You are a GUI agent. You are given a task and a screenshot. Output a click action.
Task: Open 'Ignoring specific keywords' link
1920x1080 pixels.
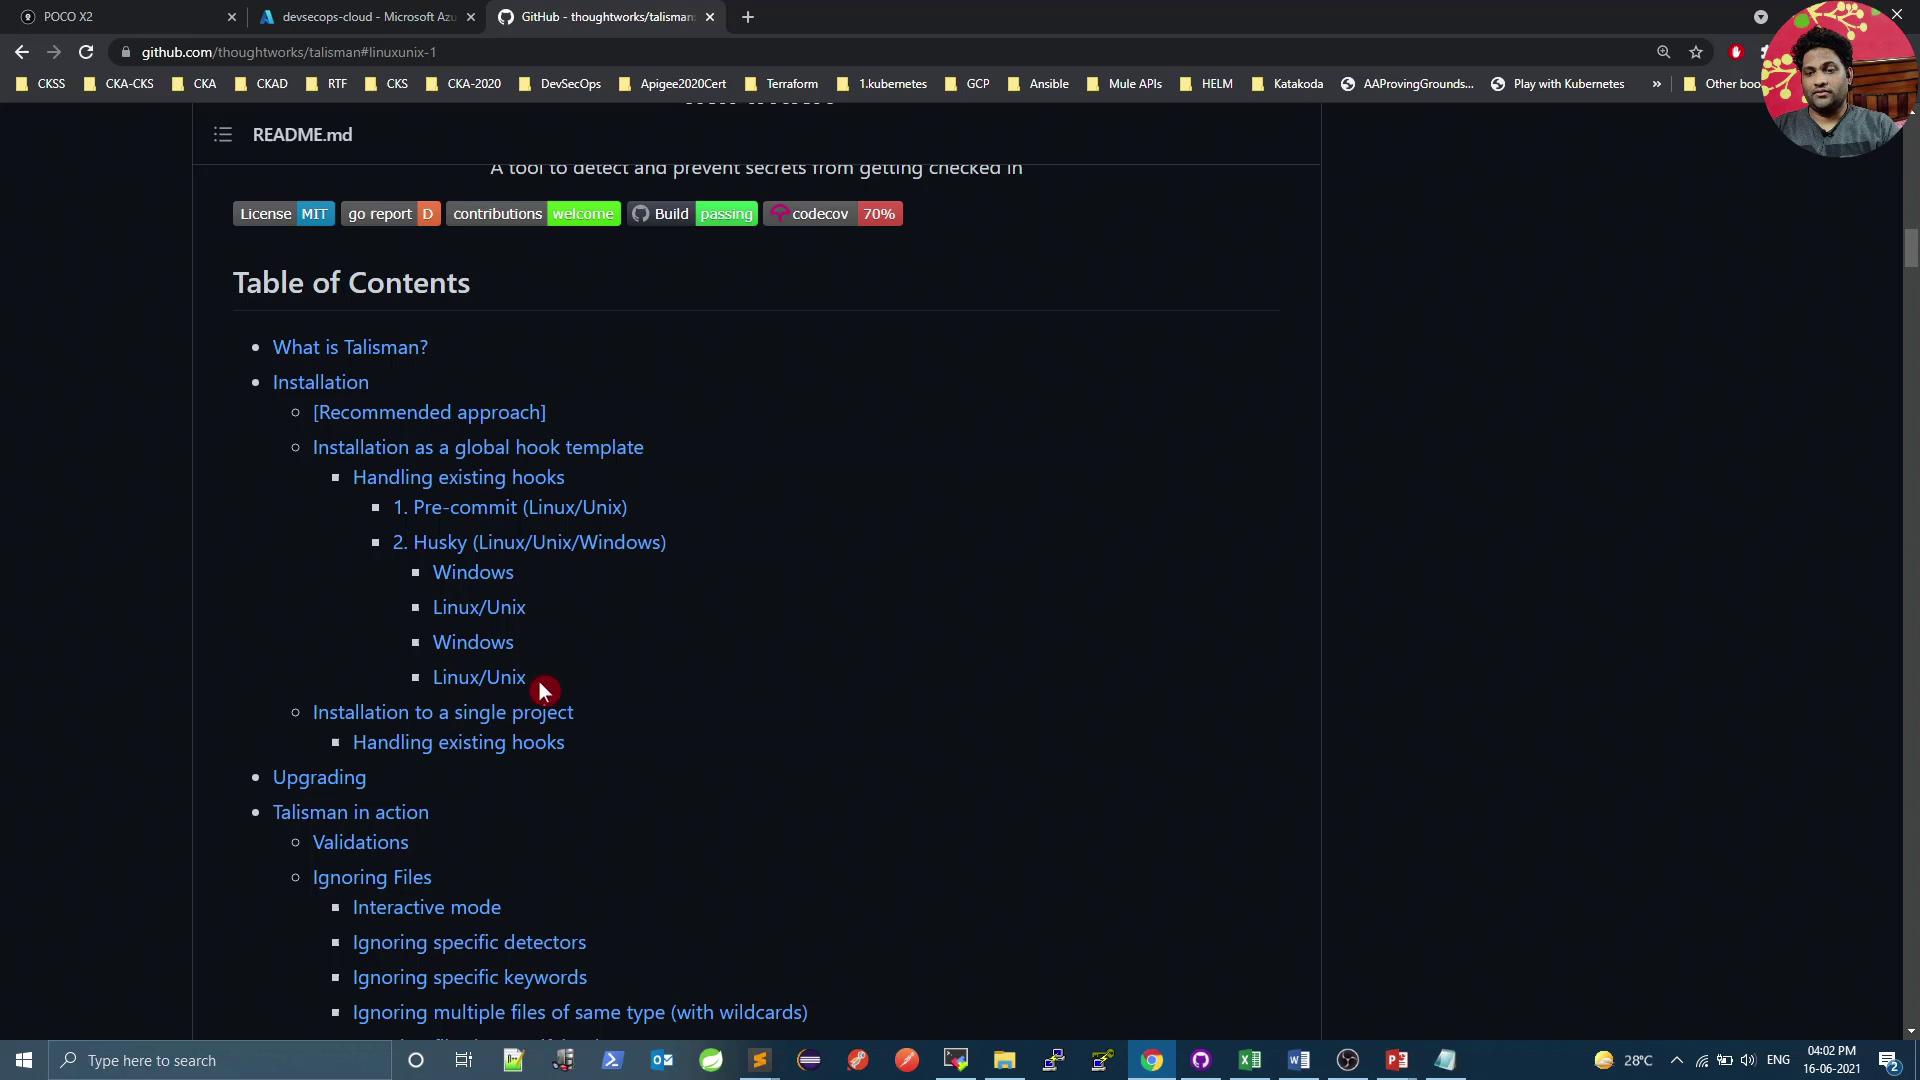[470, 977]
